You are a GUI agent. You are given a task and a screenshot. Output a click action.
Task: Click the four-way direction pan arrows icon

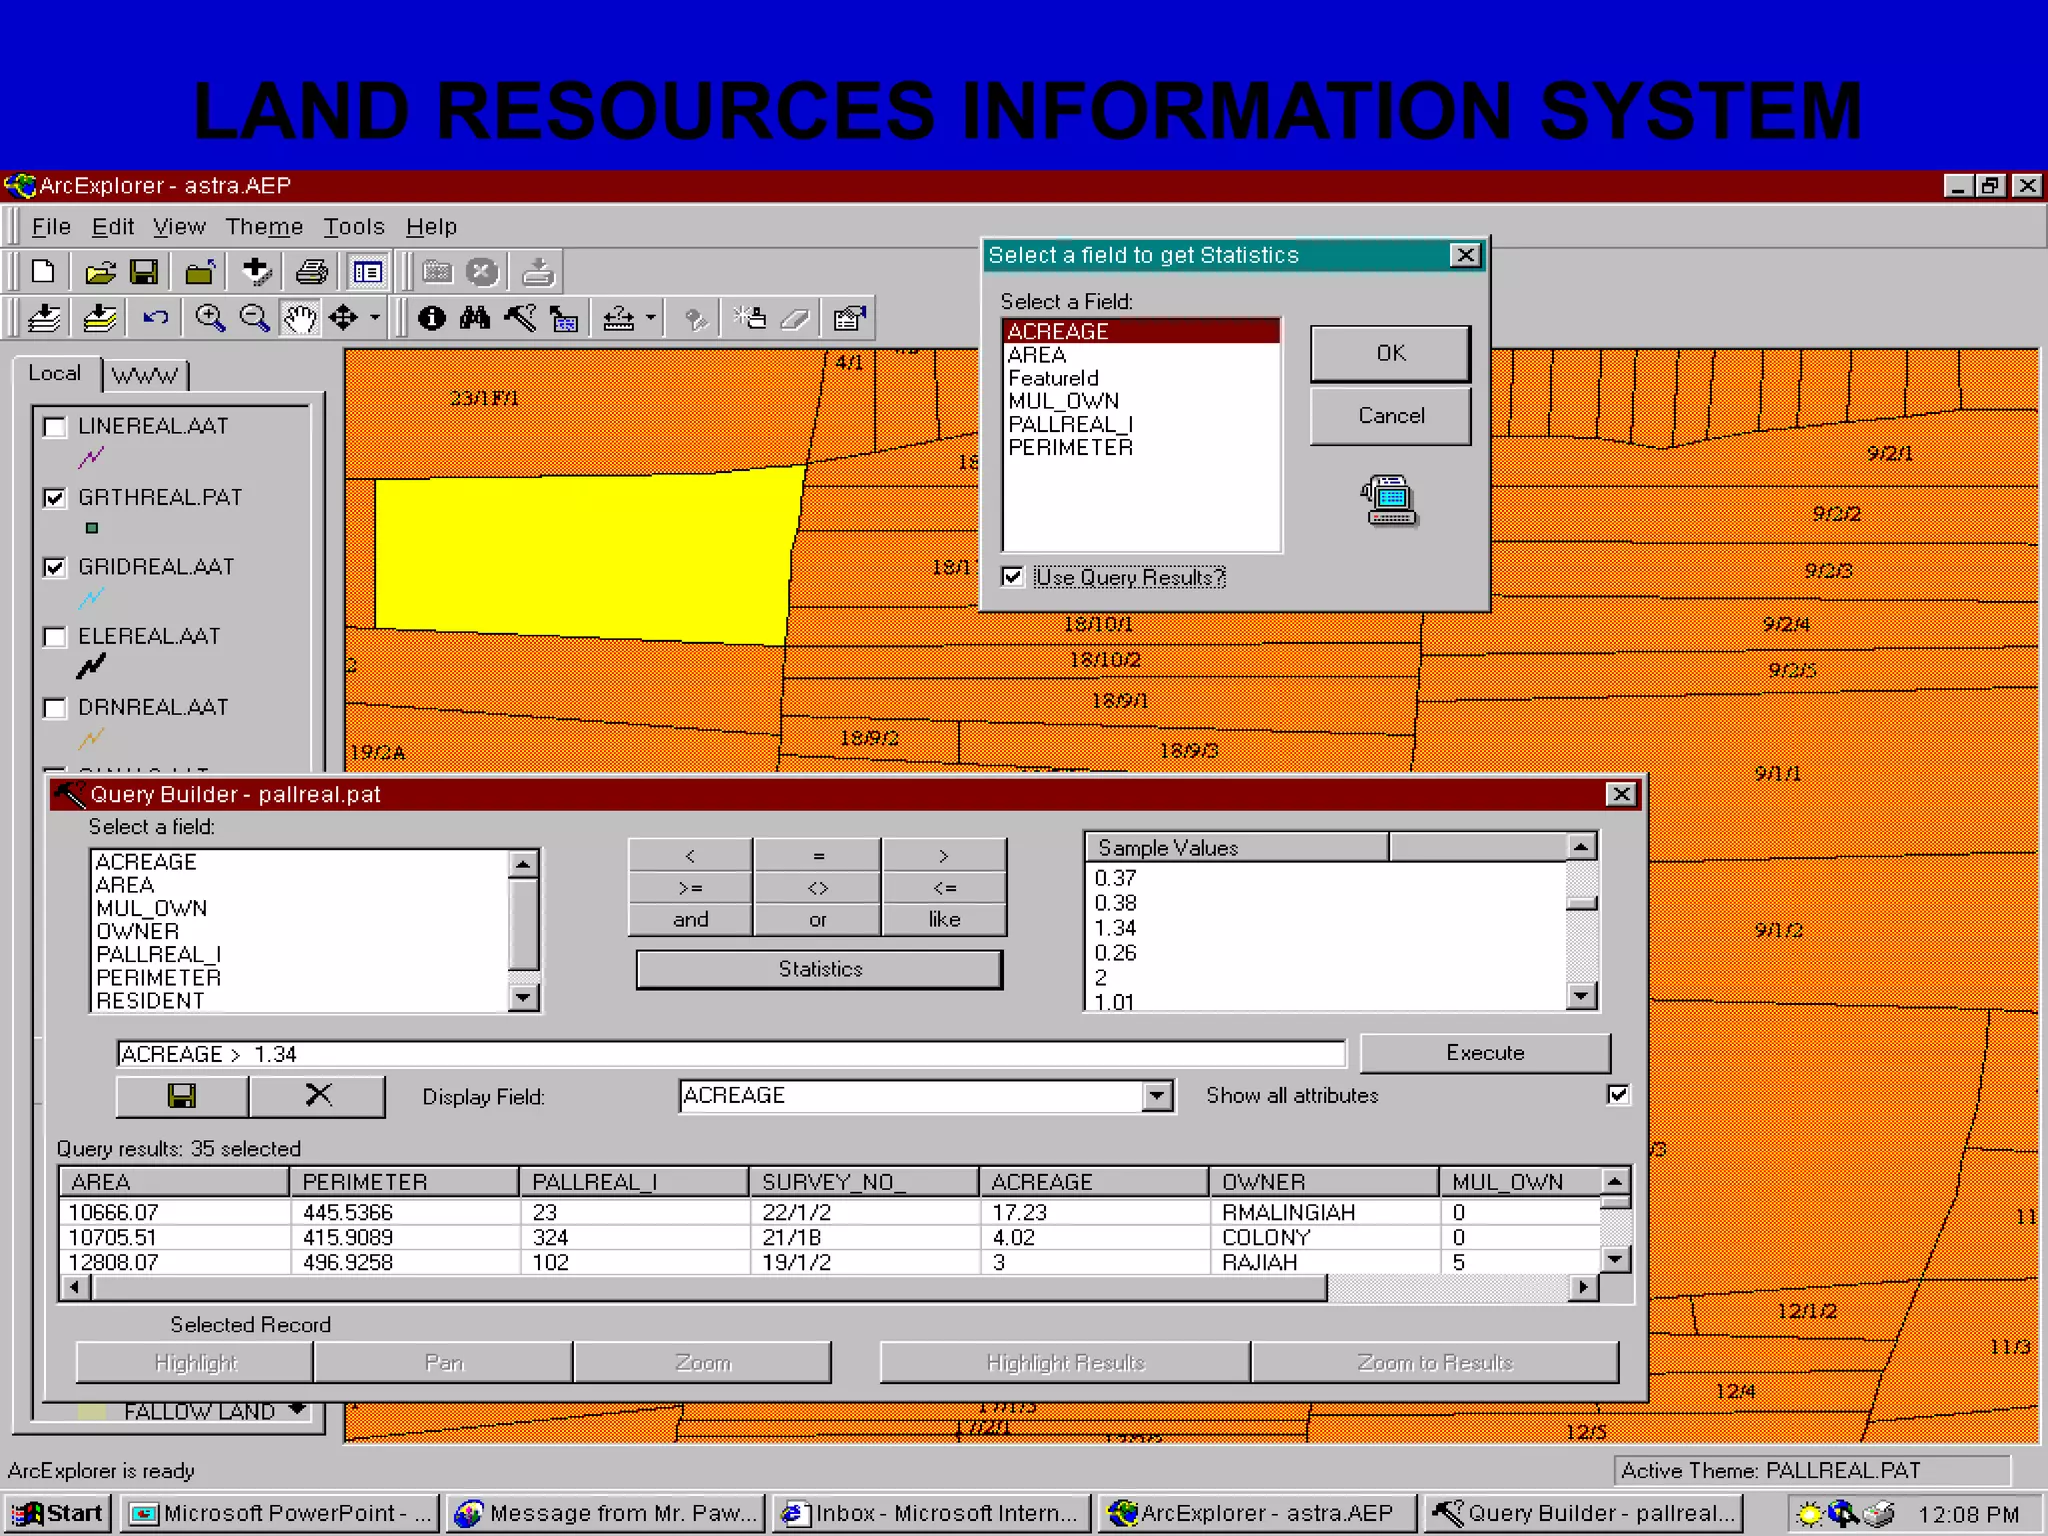coord(343,319)
